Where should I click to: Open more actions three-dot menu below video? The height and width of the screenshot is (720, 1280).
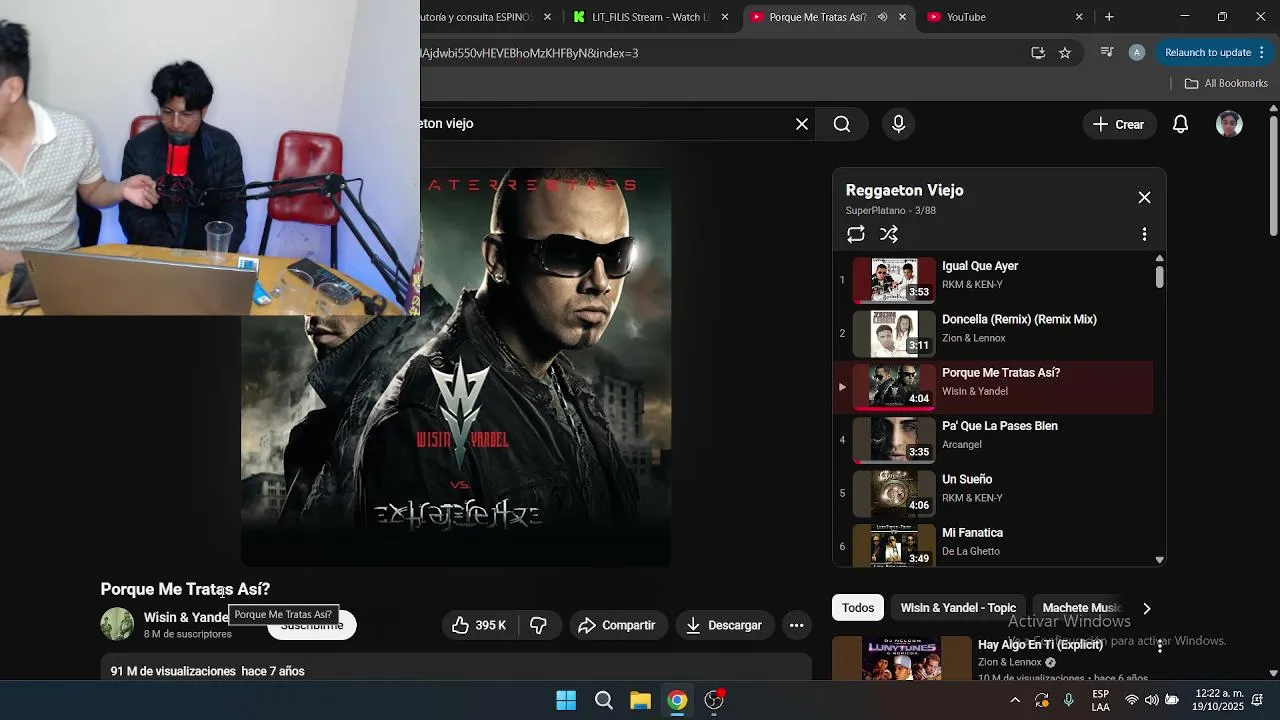point(797,625)
